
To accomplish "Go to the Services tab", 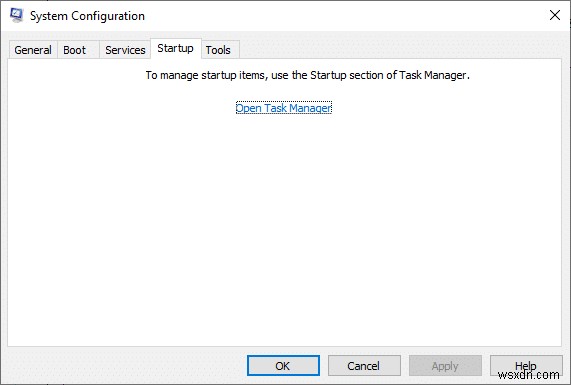I will pyautogui.click(x=125, y=50).
